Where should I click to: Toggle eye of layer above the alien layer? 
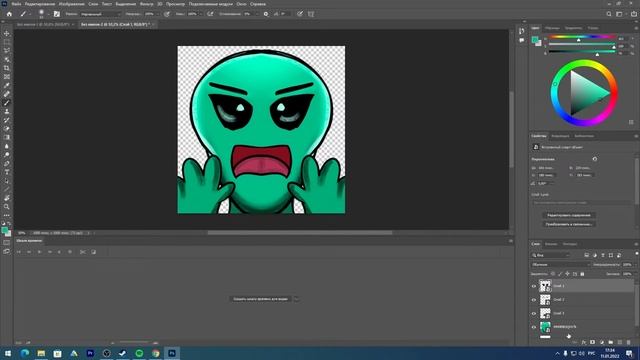(534, 313)
